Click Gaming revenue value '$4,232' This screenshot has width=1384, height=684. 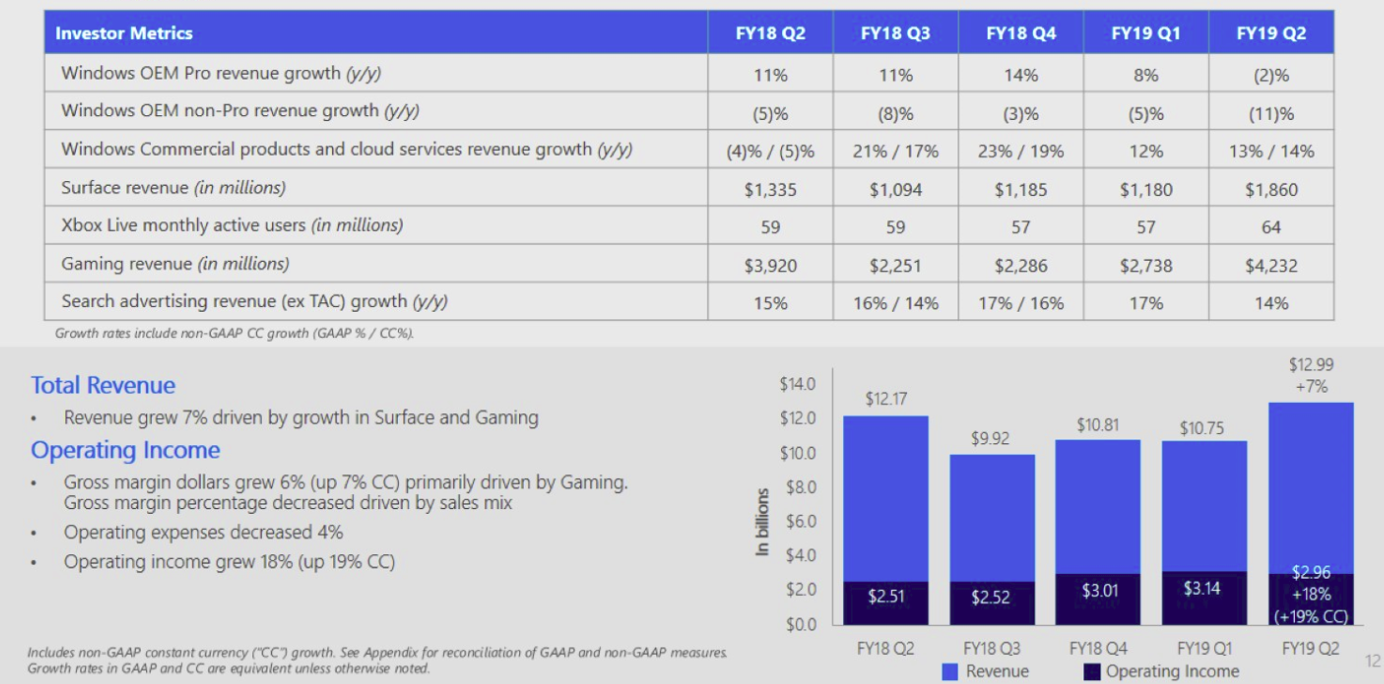coord(1271,266)
